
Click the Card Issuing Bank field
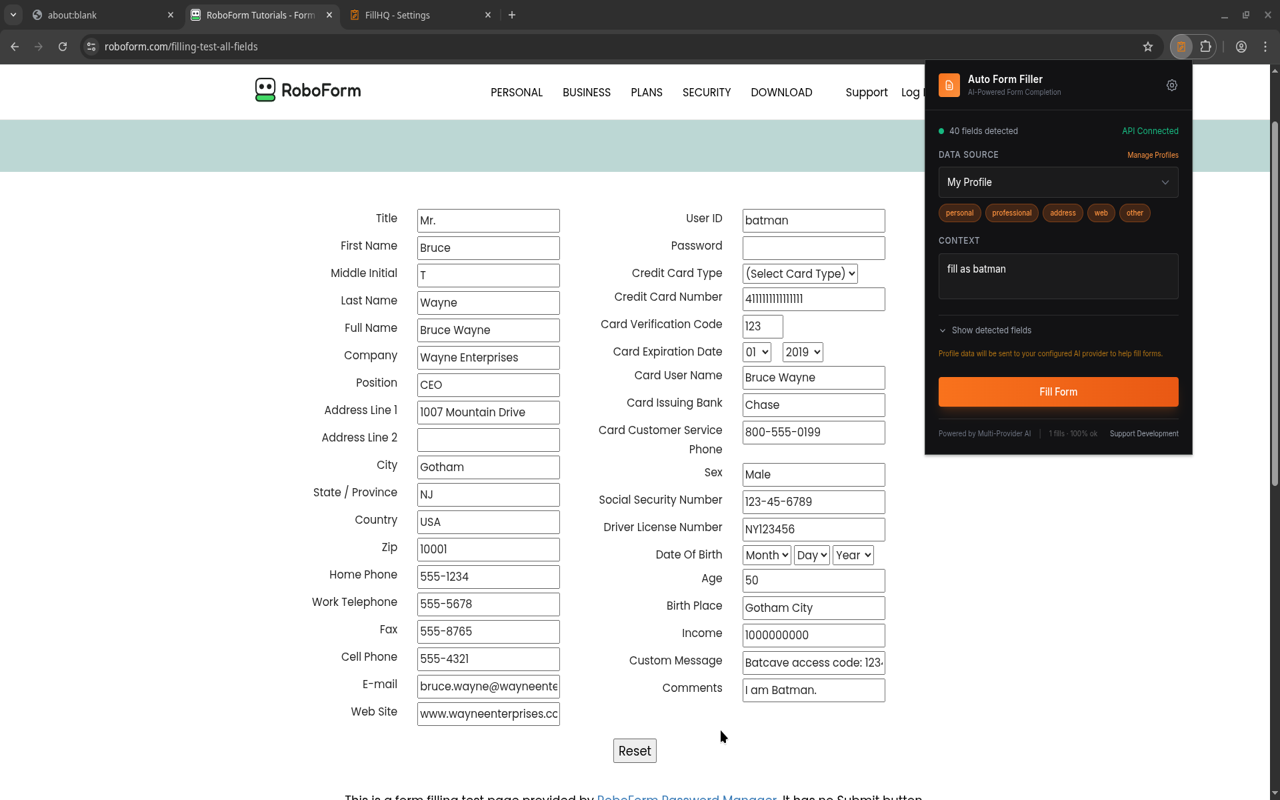pyautogui.click(x=813, y=405)
